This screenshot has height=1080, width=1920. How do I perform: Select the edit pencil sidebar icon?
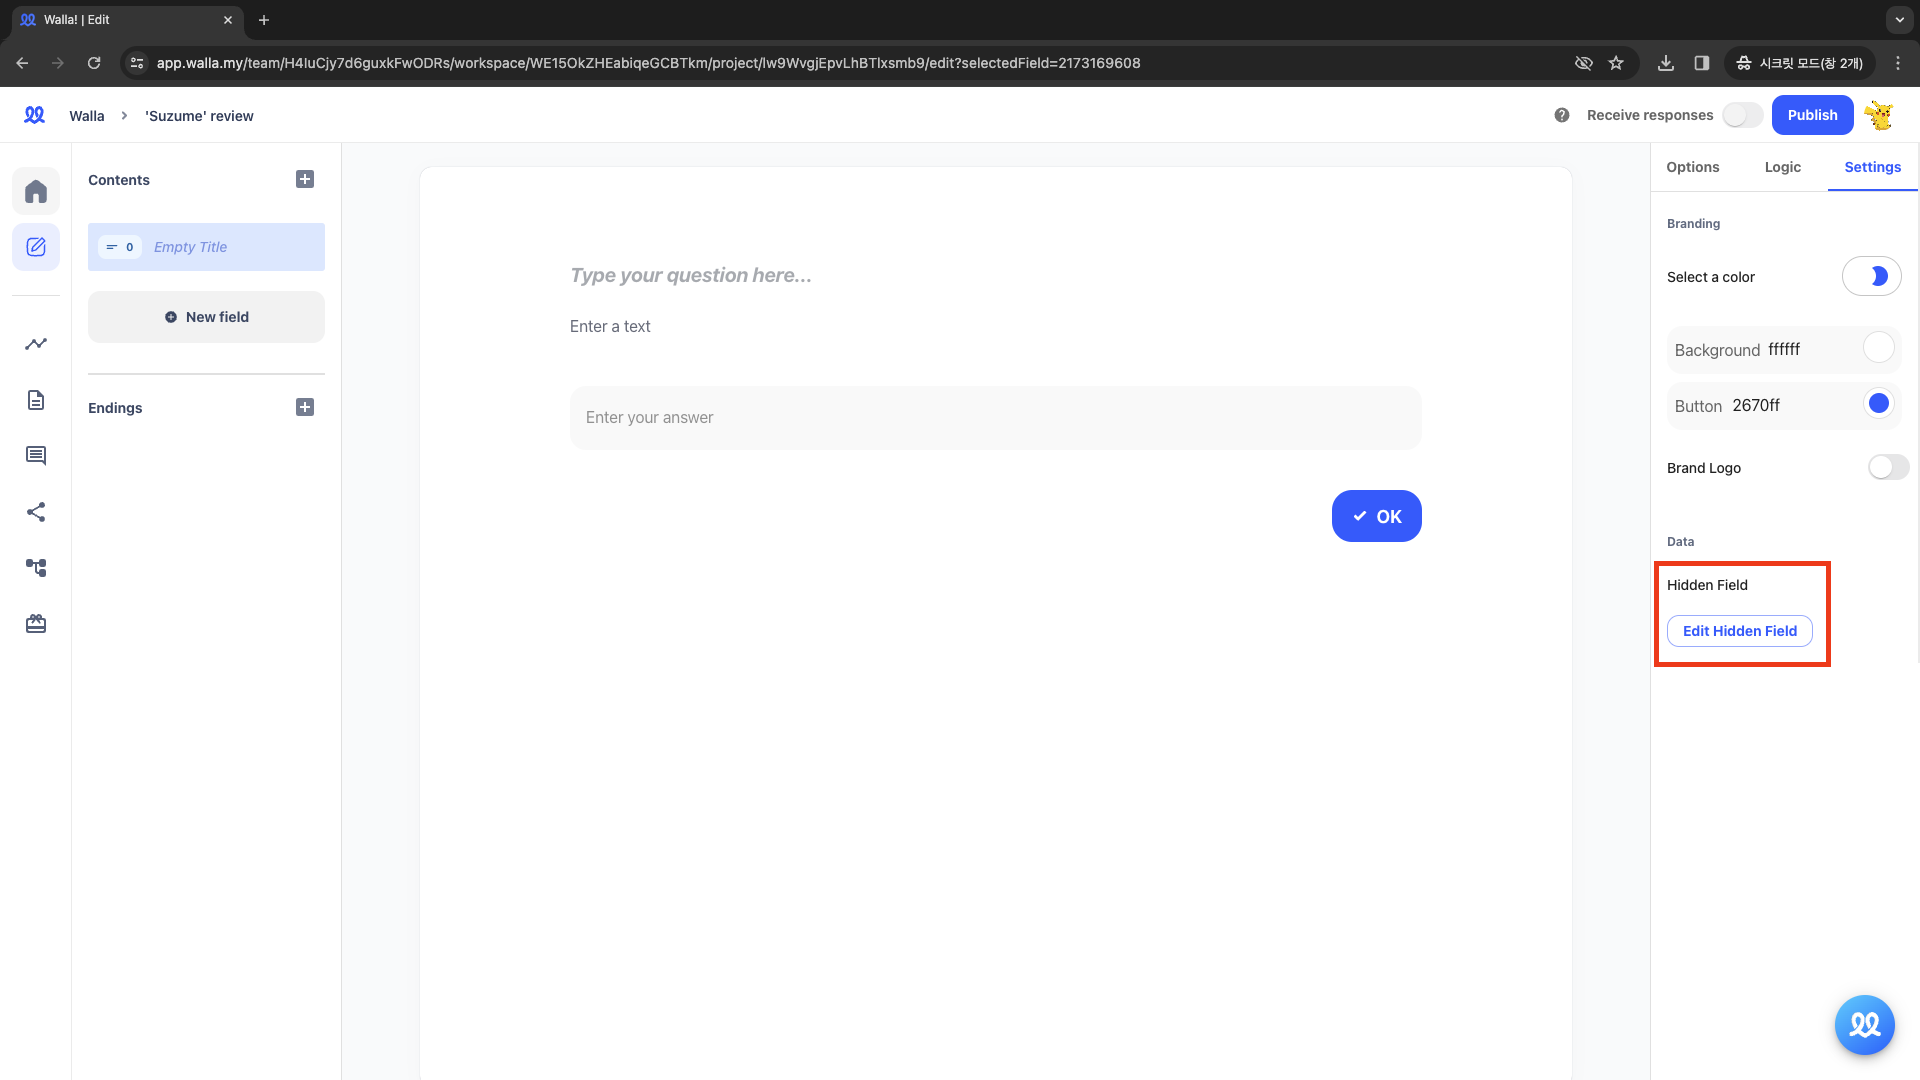pyautogui.click(x=36, y=247)
